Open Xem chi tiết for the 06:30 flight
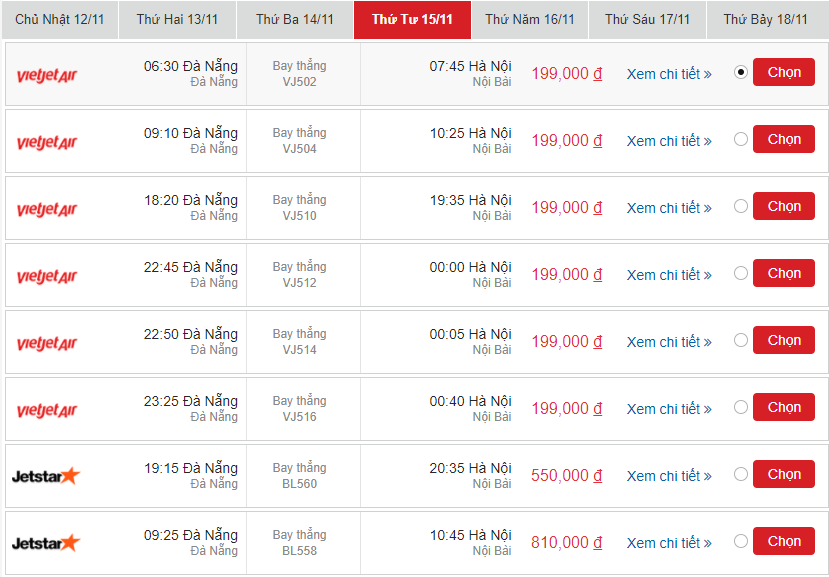 tap(669, 74)
